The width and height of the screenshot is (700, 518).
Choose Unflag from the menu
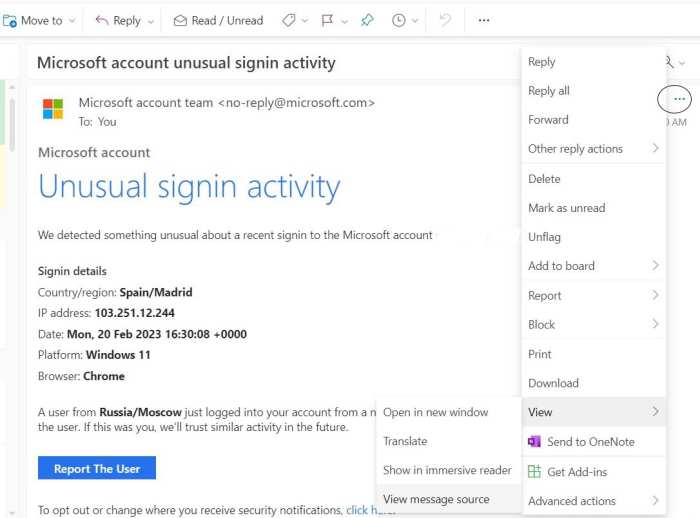click(x=593, y=237)
